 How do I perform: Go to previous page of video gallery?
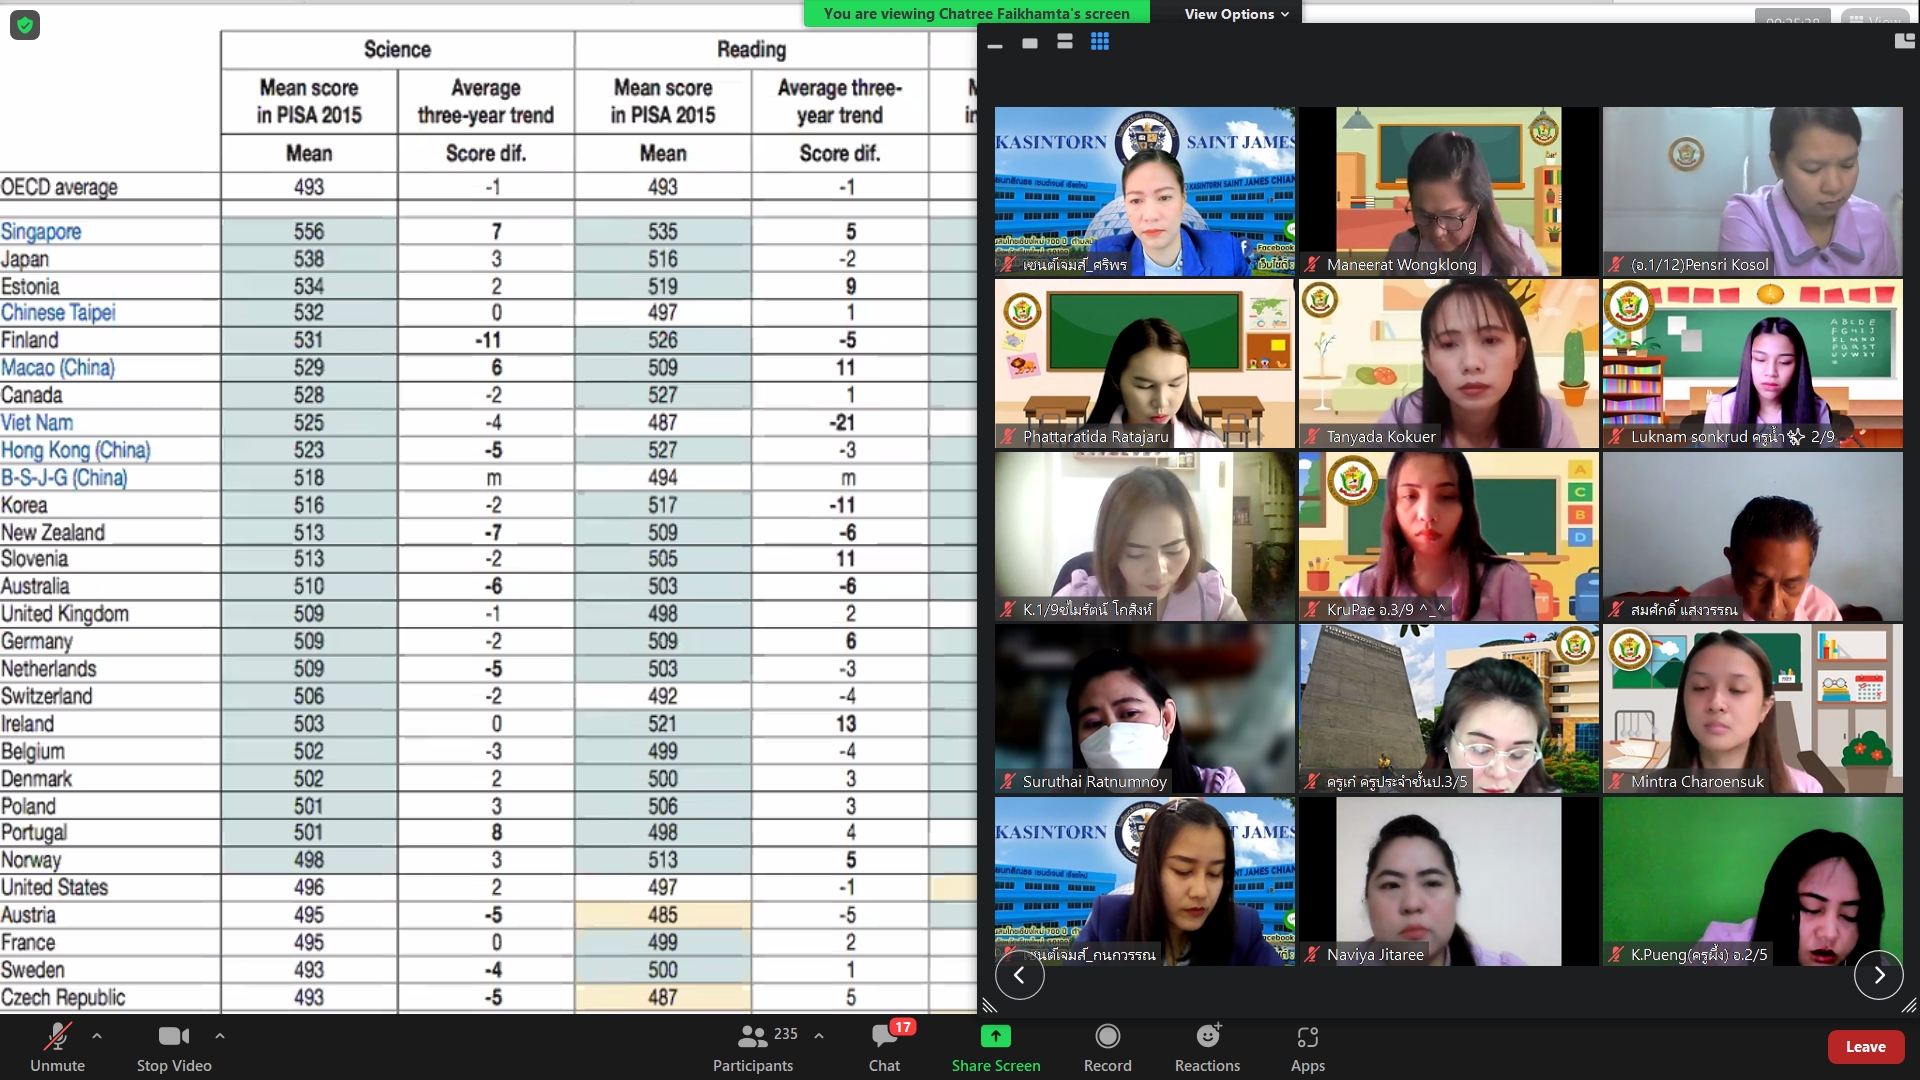(x=1019, y=975)
